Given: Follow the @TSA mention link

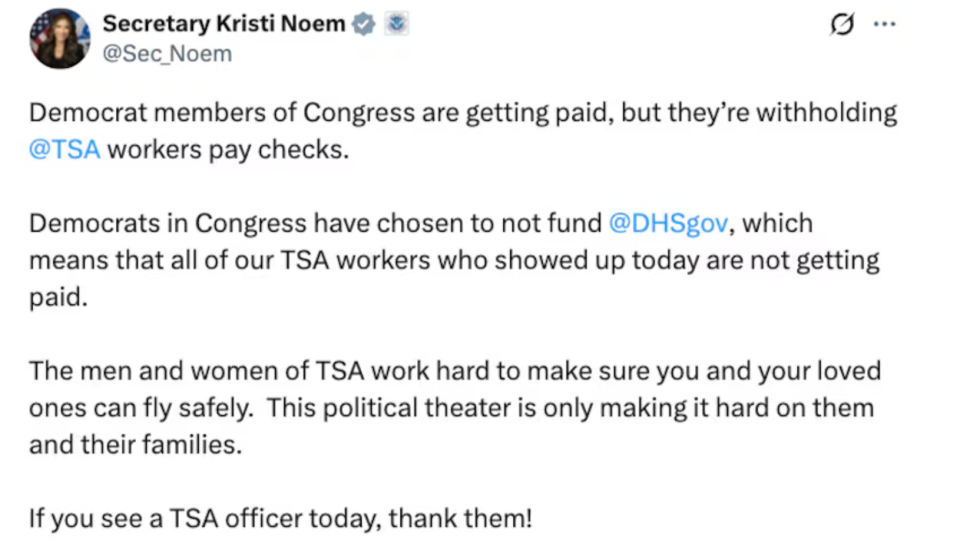Looking at the screenshot, I should (65, 152).
